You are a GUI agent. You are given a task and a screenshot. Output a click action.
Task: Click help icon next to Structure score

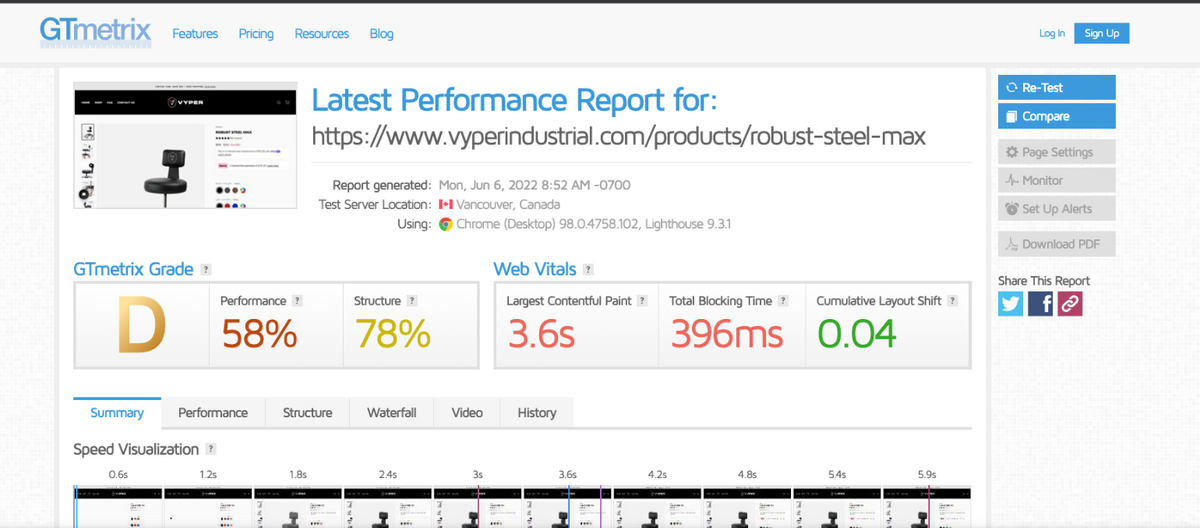412,301
